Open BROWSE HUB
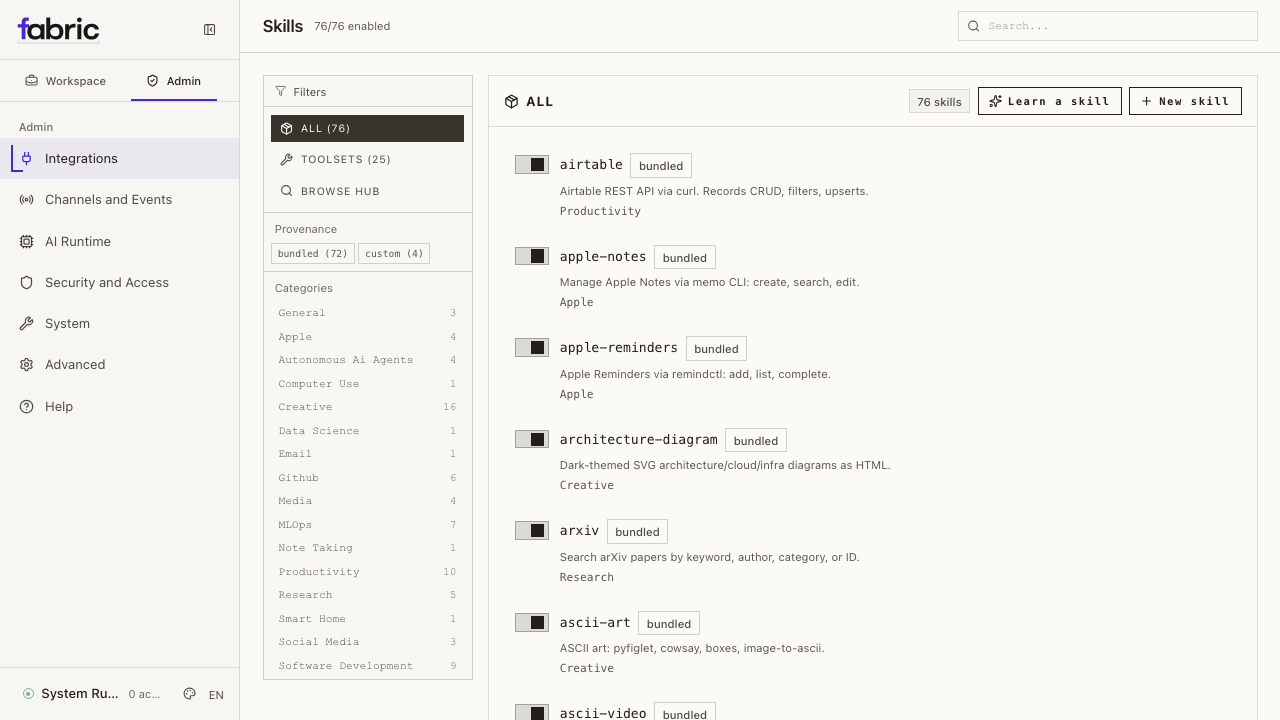 pos(367,191)
